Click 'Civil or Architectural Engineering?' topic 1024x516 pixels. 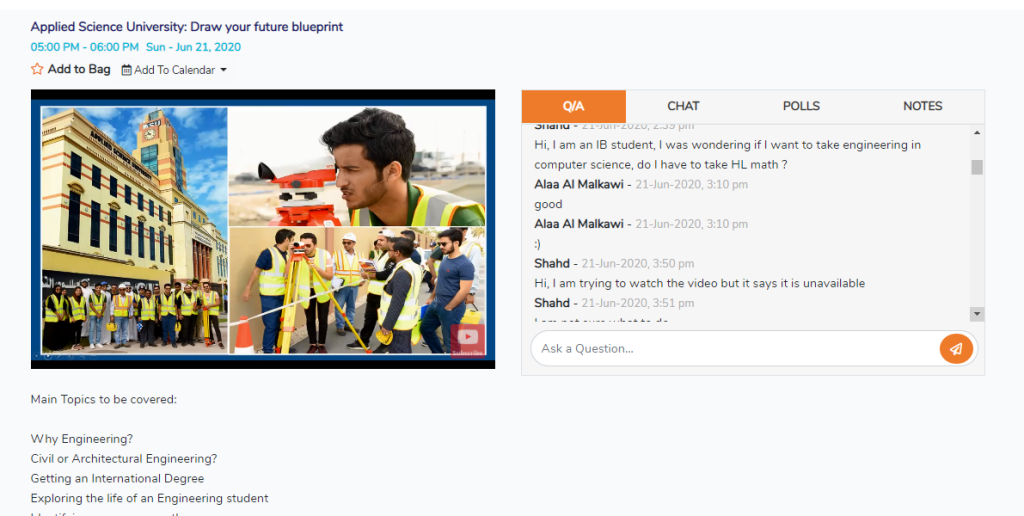coord(124,459)
